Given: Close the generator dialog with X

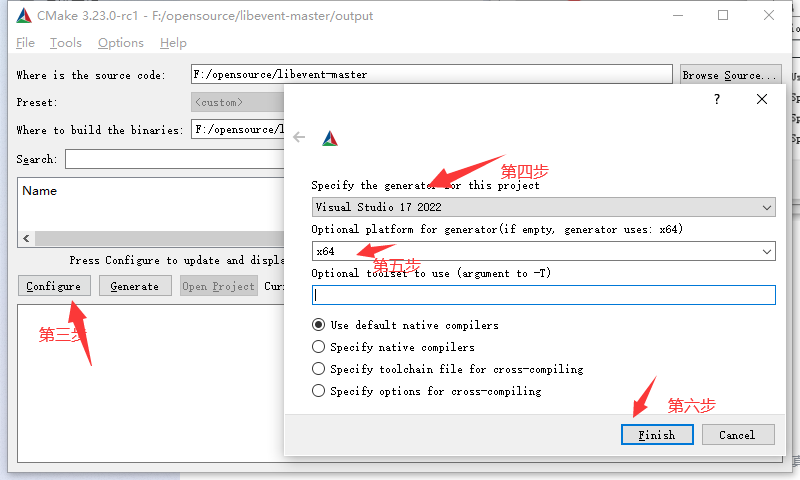Looking at the screenshot, I should pos(762,99).
